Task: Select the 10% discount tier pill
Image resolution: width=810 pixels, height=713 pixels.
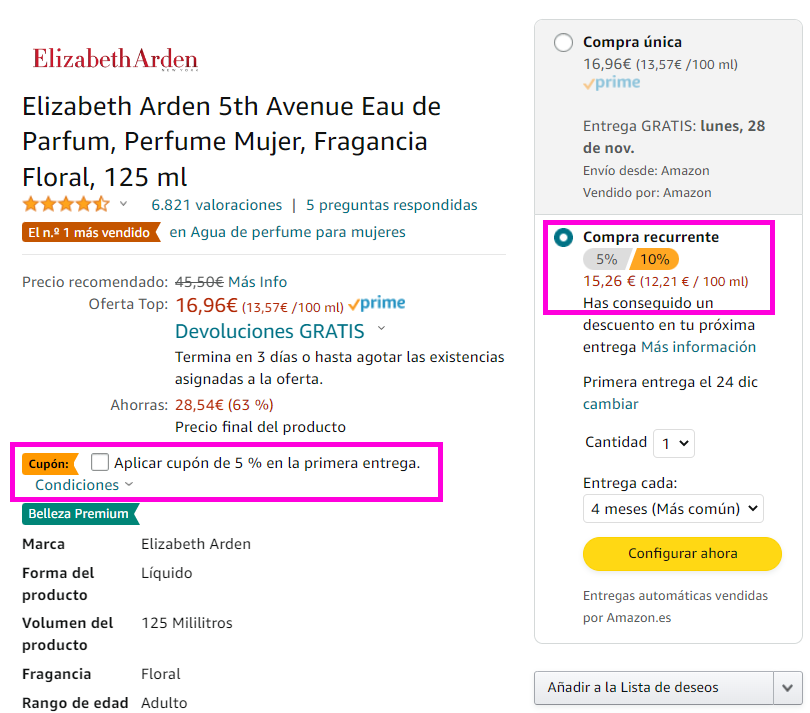Action: (655, 259)
